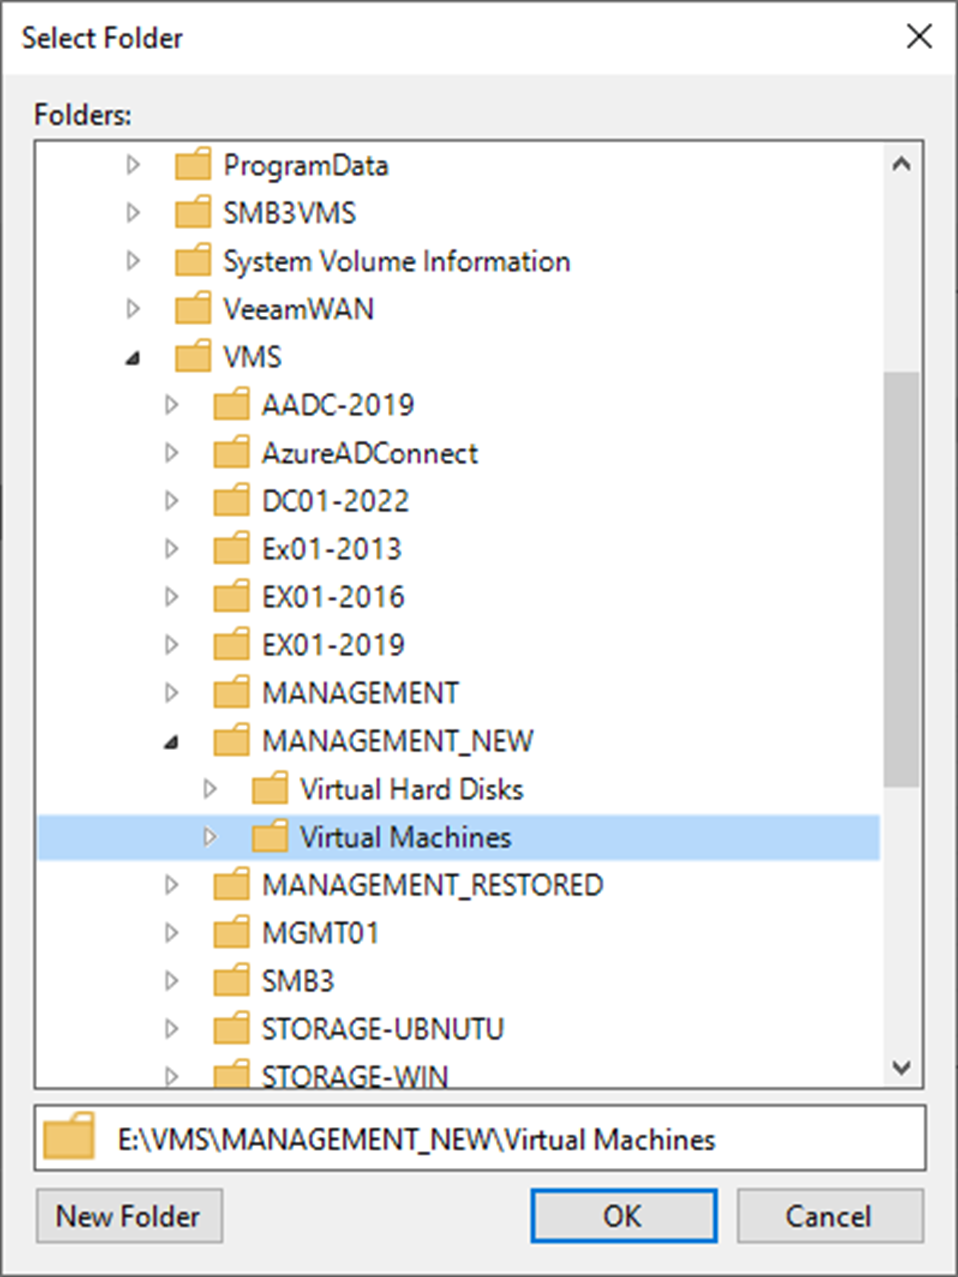Select the AzureADConnect folder
The height and width of the screenshot is (1277, 958).
pos(370,452)
